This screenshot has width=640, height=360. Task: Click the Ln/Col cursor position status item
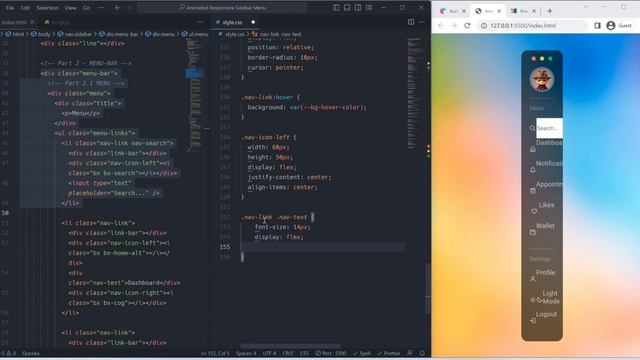[215, 353]
